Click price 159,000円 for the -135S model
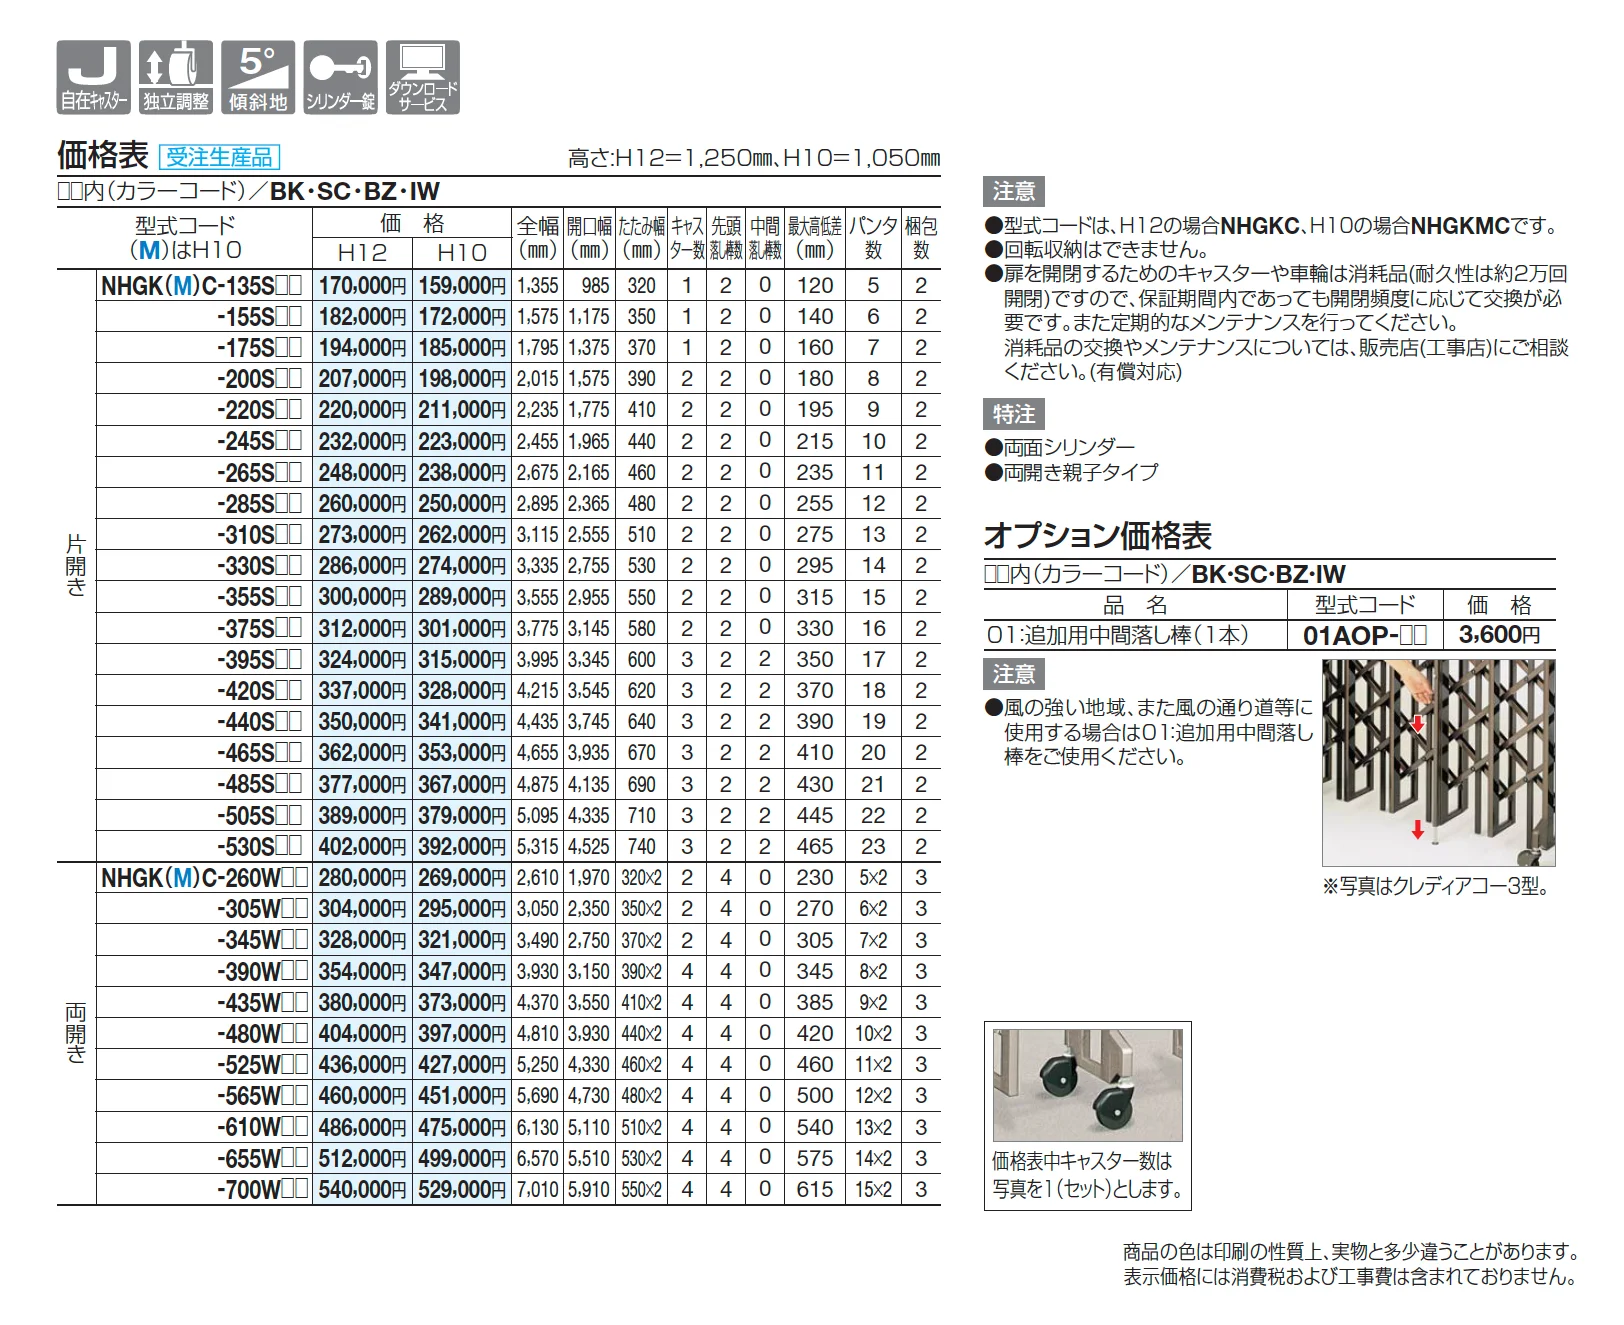 pos(462,286)
